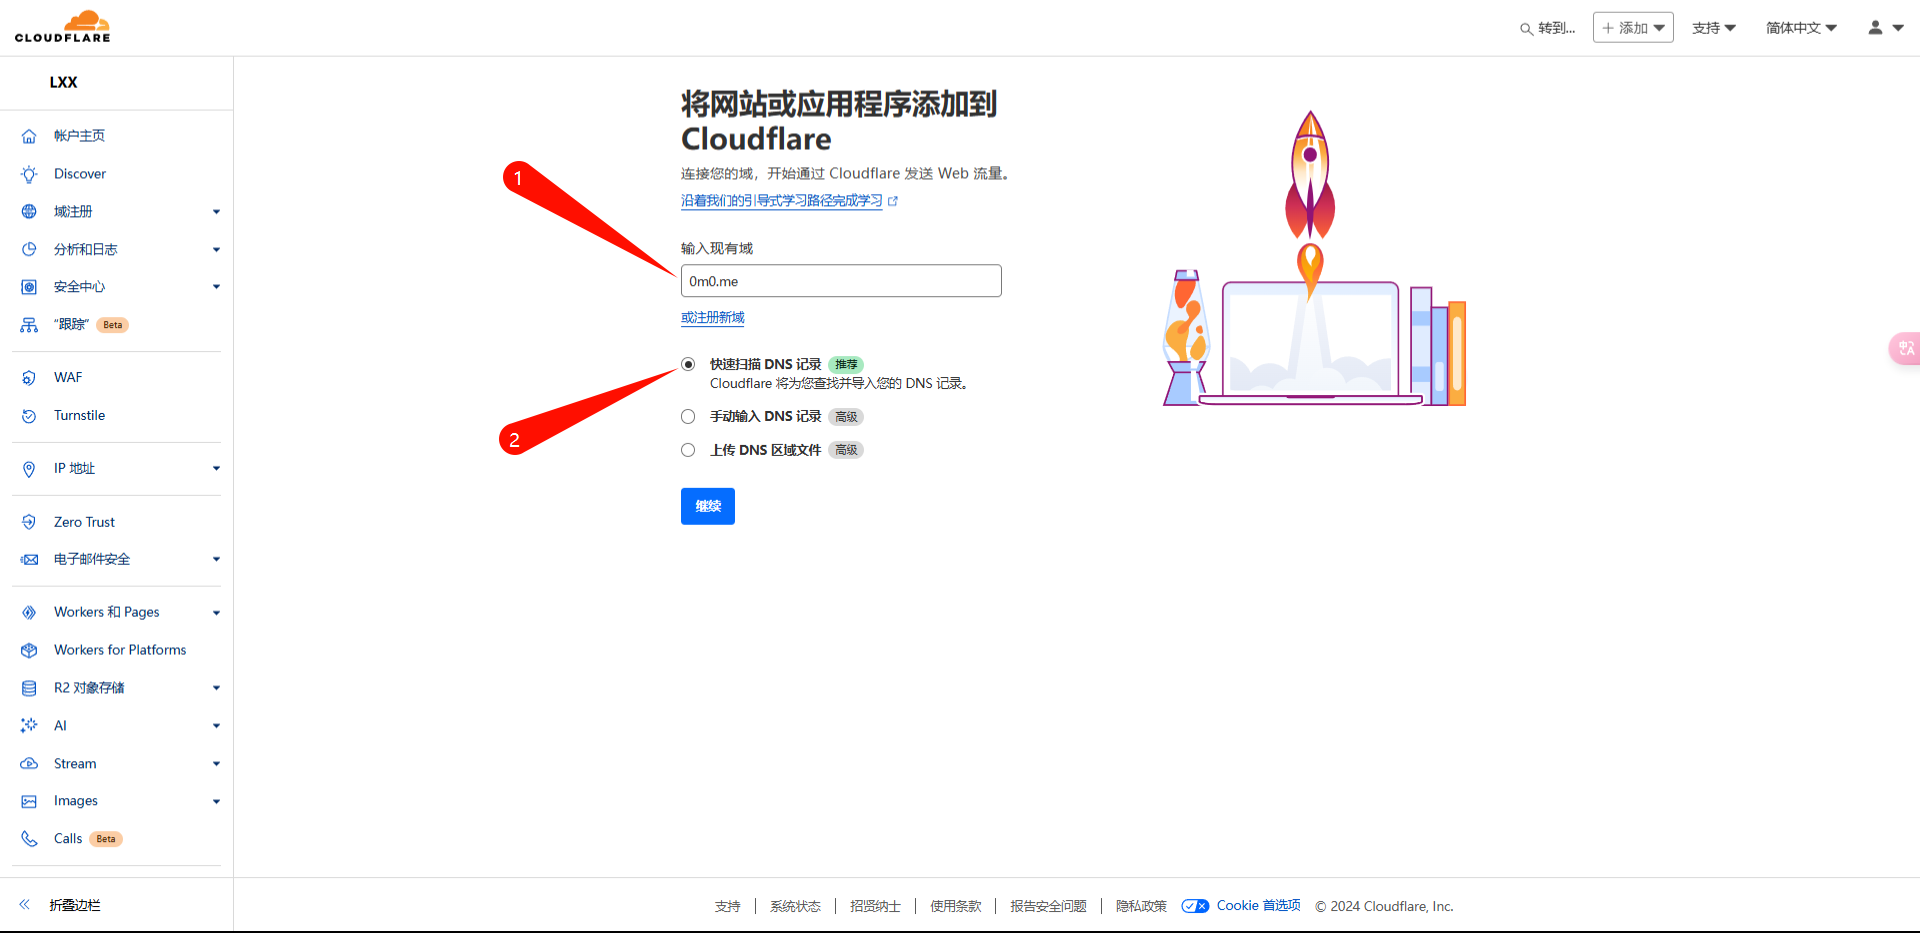Viewport: 1920px width, 933px height.
Task: Select manual DNS record entry option
Action: (x=688, y=417)
